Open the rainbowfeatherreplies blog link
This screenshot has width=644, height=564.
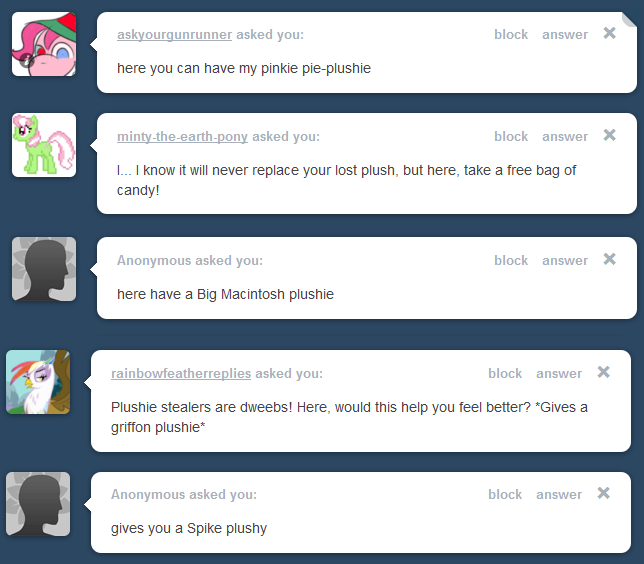181,373
